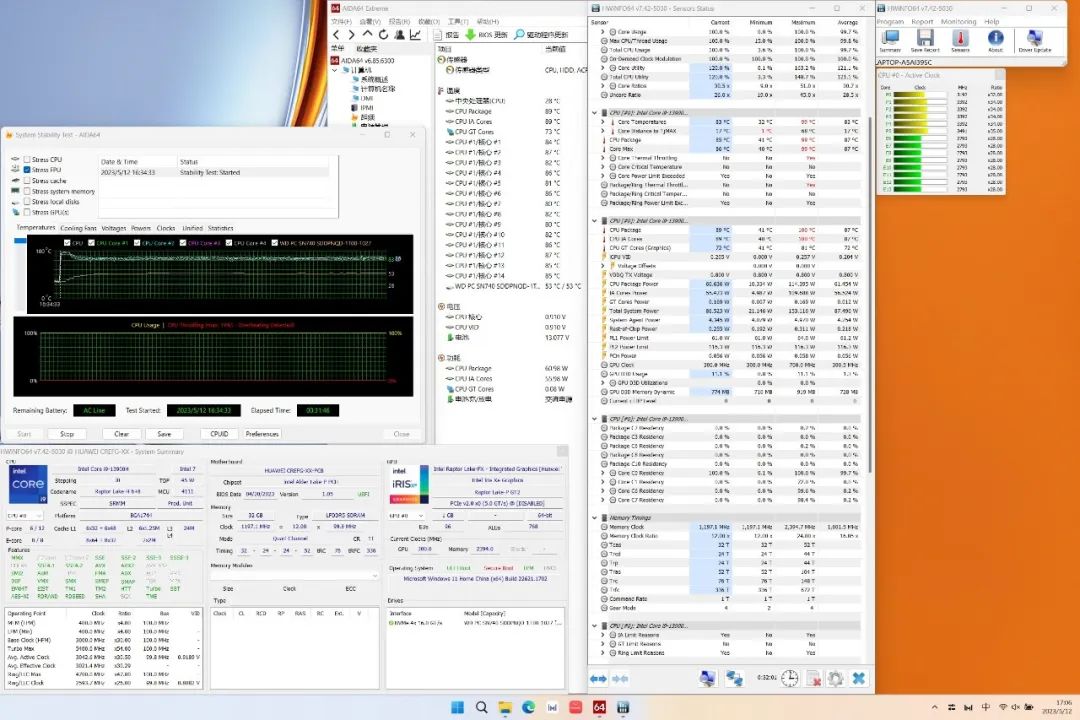1080x720 pixels.
Task: Click HWiNFO Summary monitor icon
Action: [x=890, y=38]
